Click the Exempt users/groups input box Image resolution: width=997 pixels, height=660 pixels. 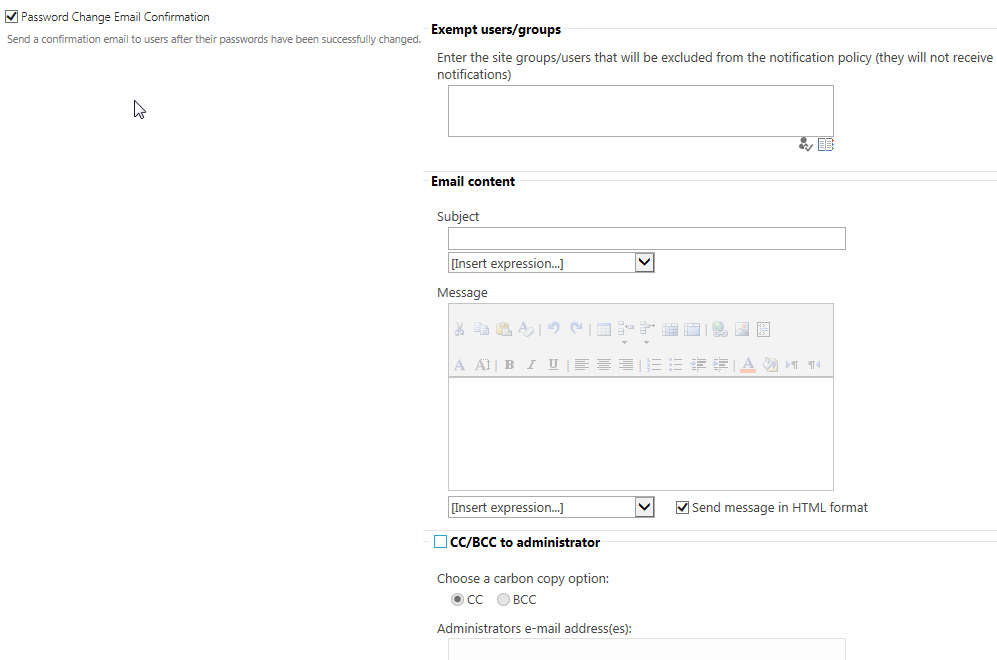(x=640, y=111)
